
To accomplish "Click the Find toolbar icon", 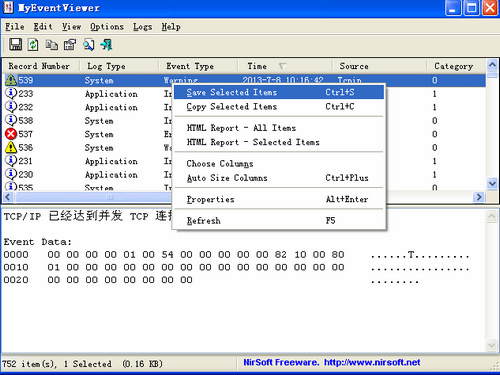I will coord(89,44).
